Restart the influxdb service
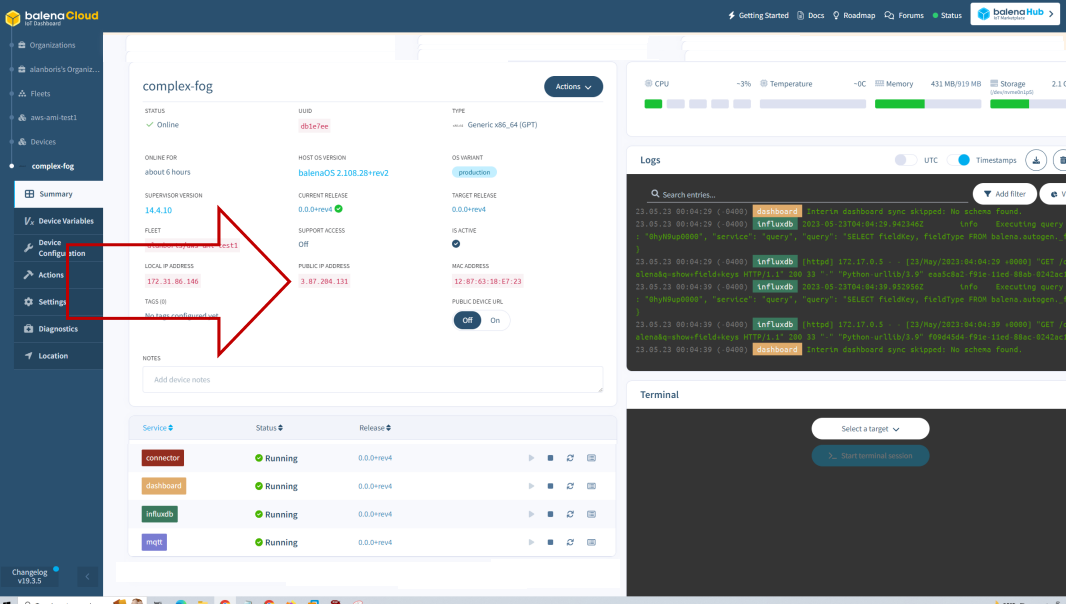 pos(570,514)
